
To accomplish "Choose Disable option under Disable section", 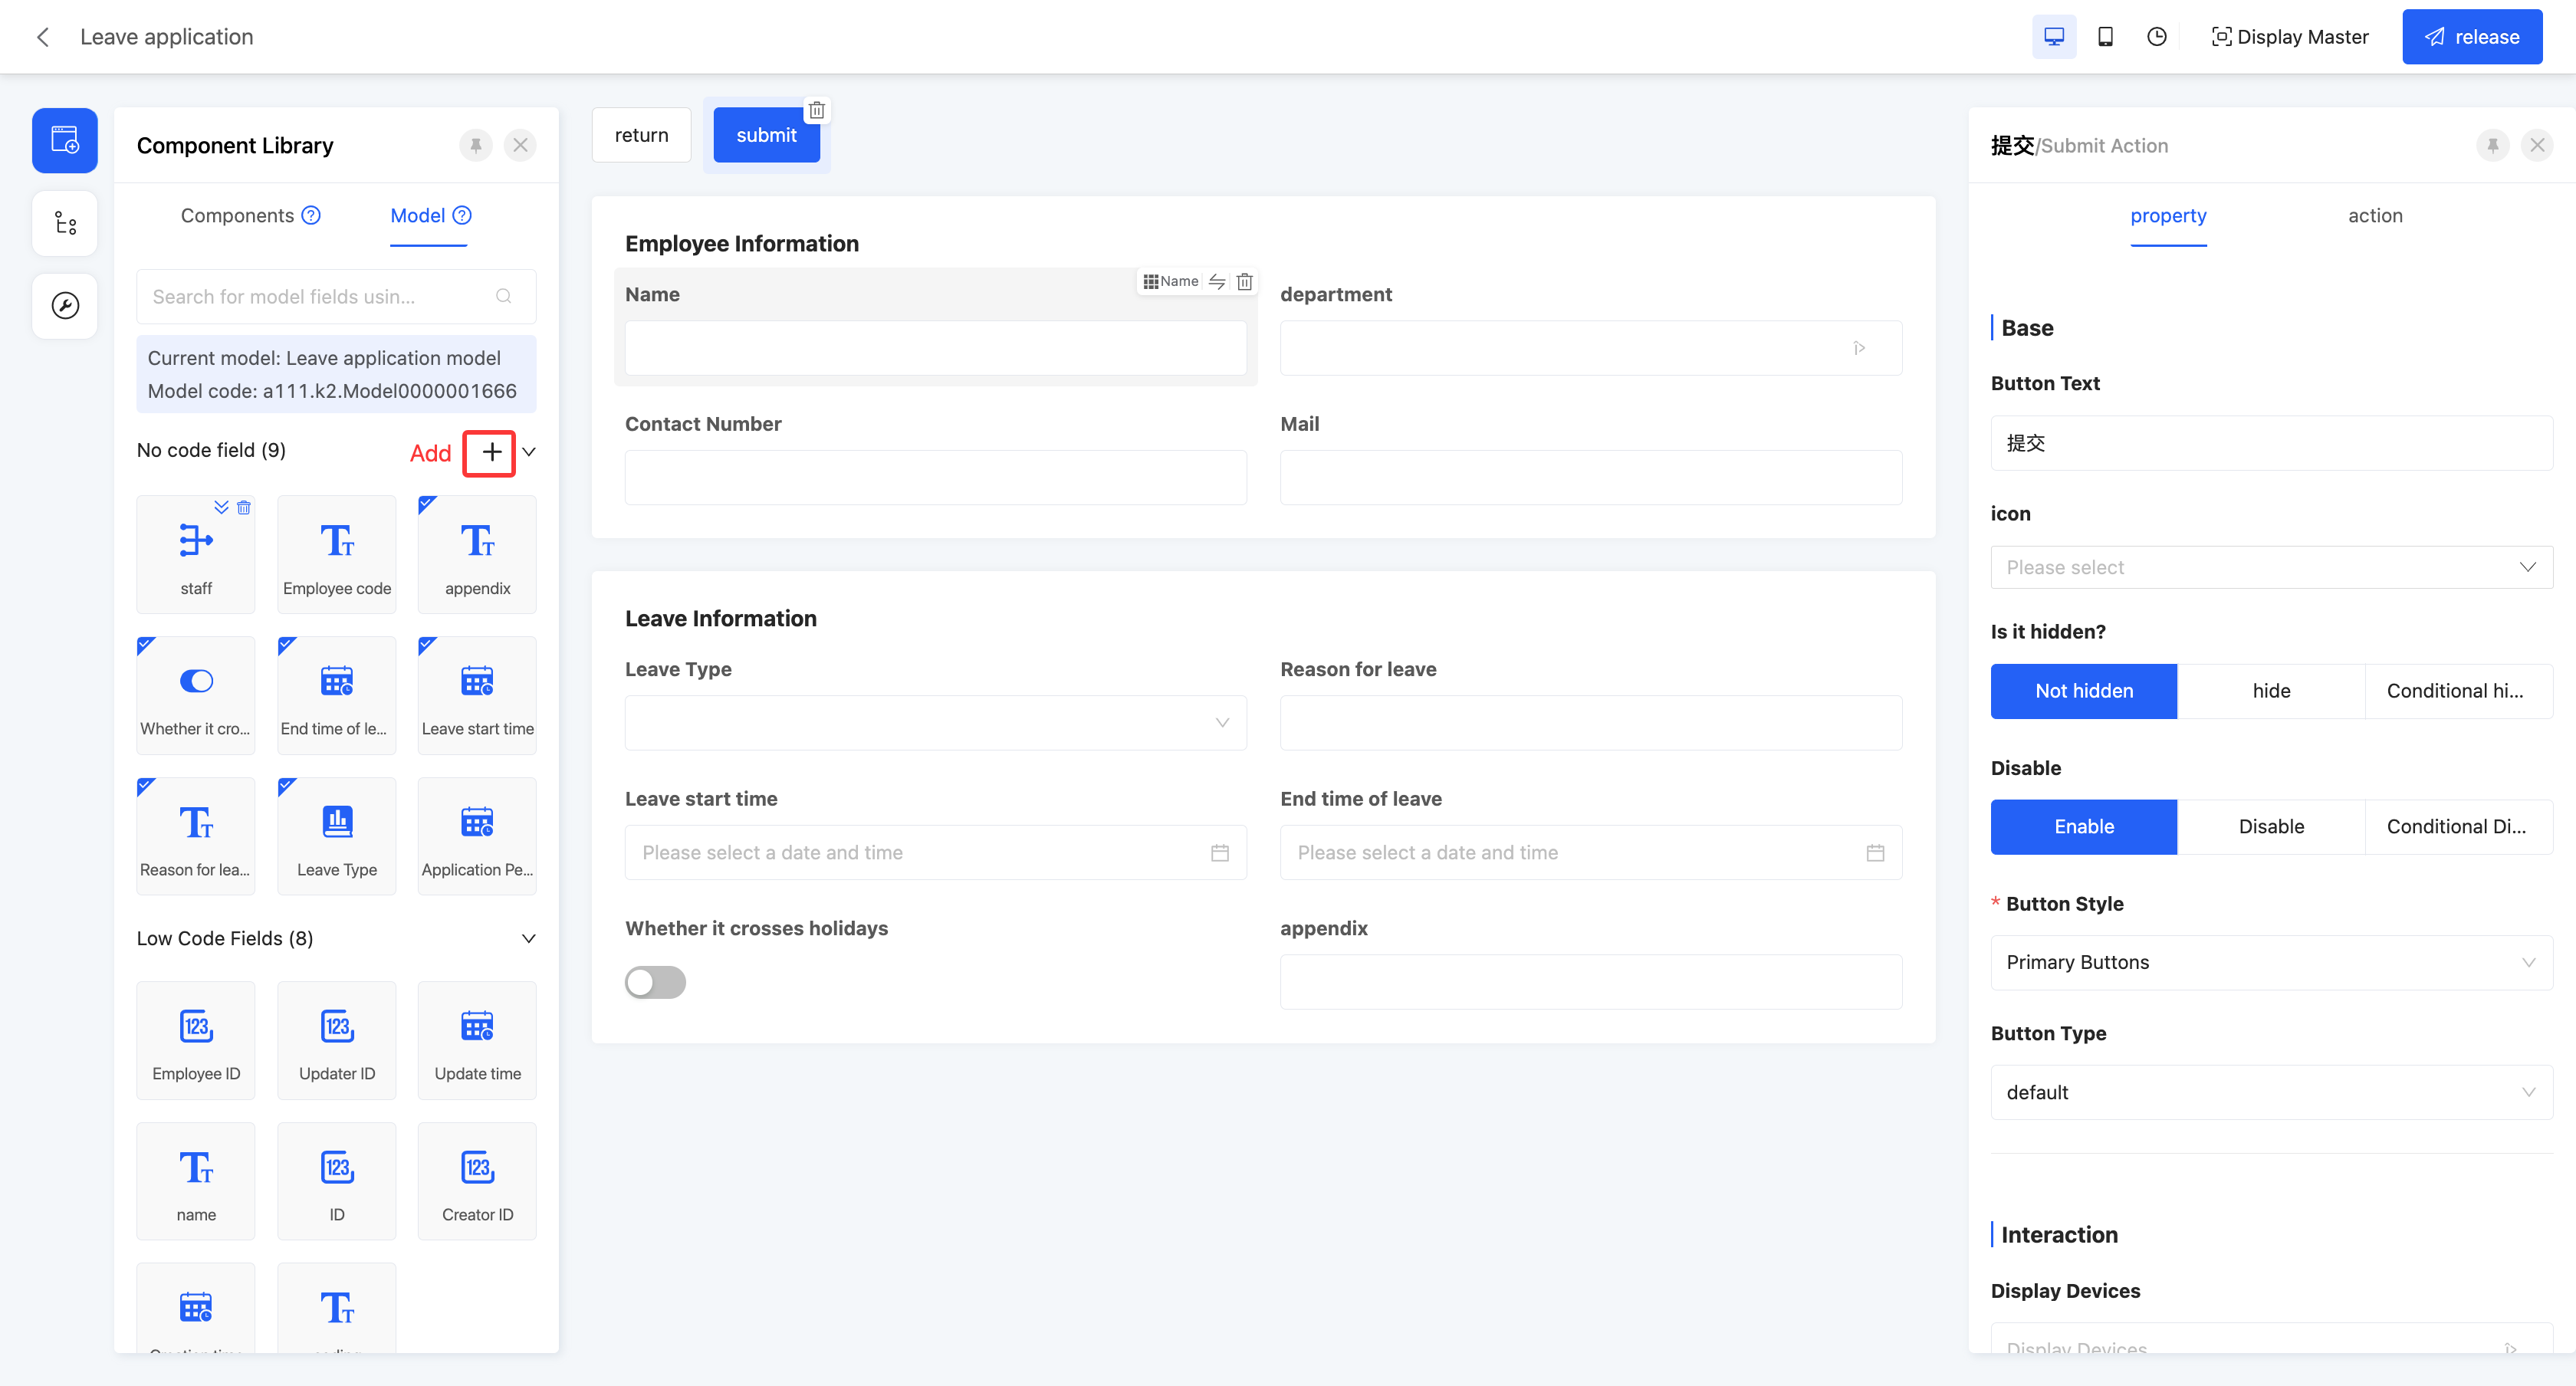I will [x=2270, y=826].
